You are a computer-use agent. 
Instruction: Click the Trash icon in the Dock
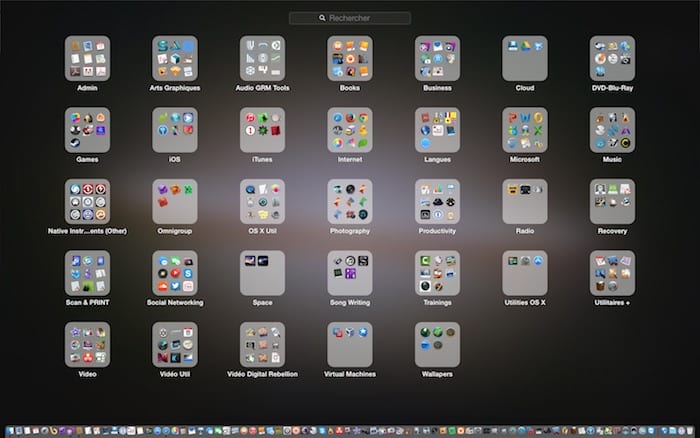[689, 431]
